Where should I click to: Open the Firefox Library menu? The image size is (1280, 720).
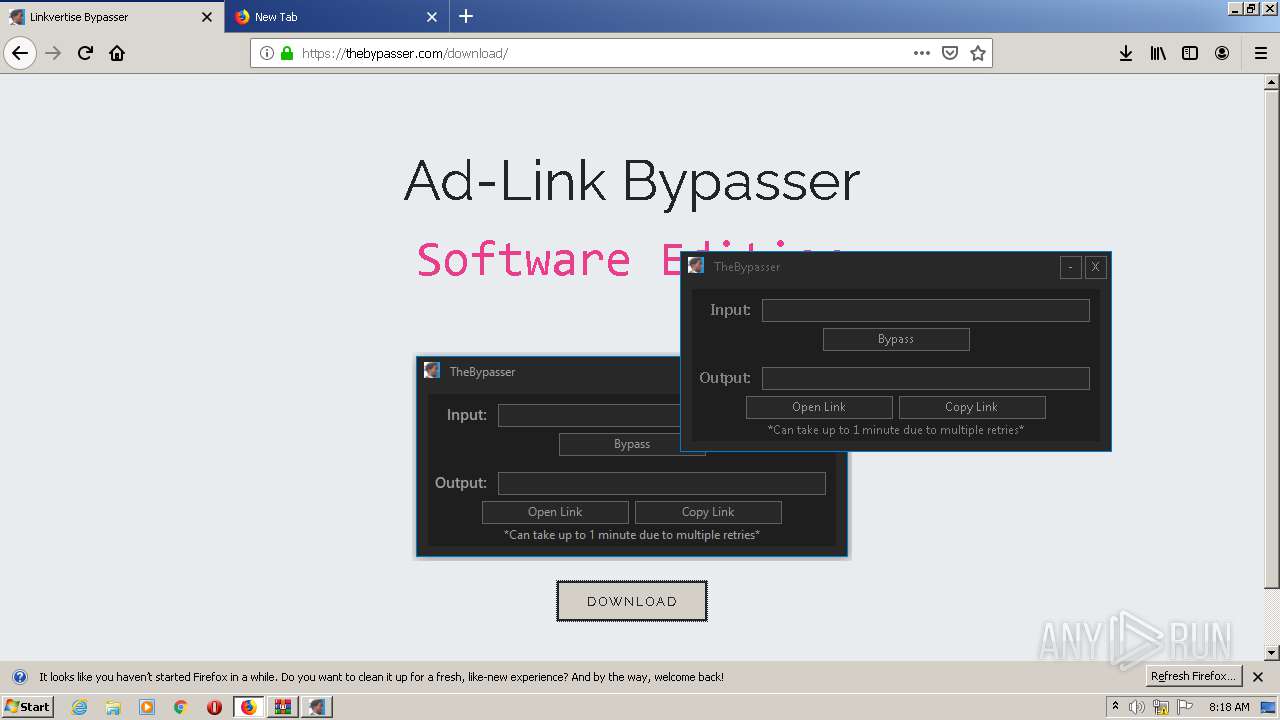point(1158,53)
